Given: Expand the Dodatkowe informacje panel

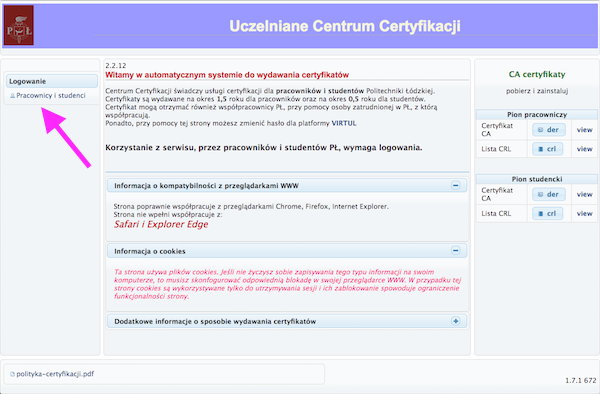Looking at the screenshot, I should [x=455, y=321].
